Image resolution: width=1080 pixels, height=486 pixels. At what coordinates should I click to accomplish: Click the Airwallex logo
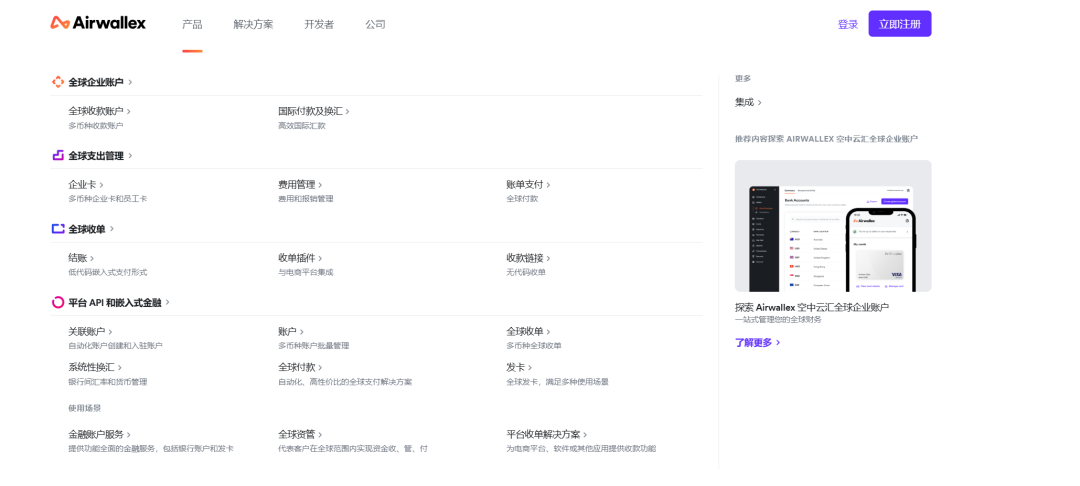98,23
